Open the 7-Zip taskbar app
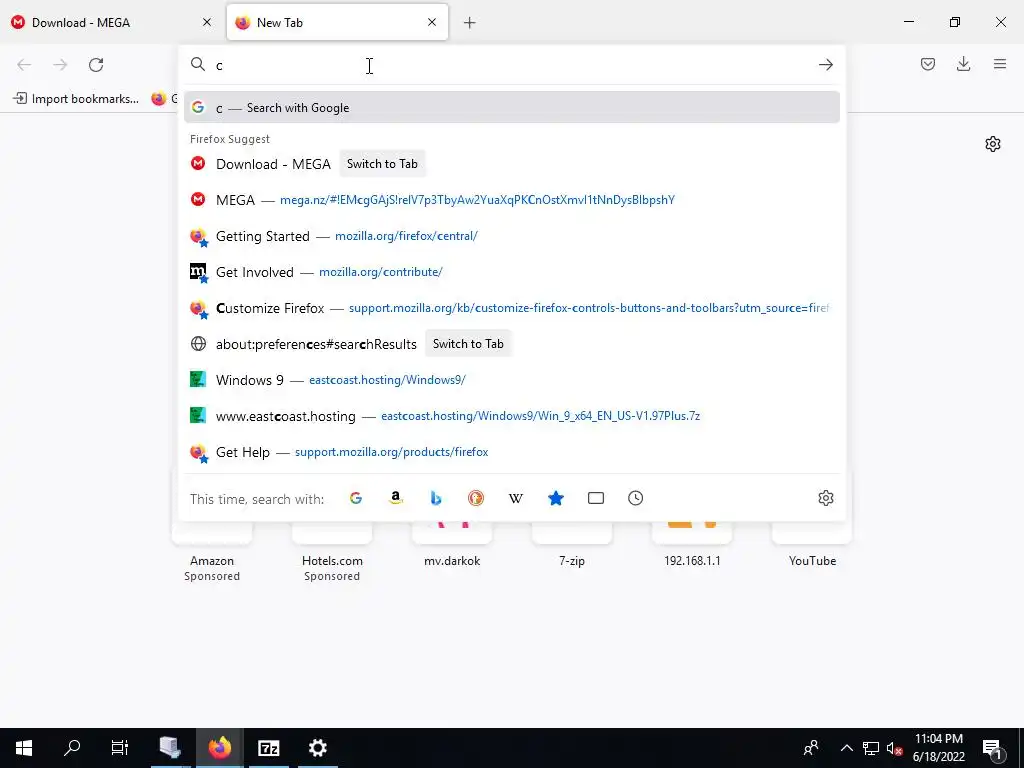 pyautogui.click(x=268, y=748)
